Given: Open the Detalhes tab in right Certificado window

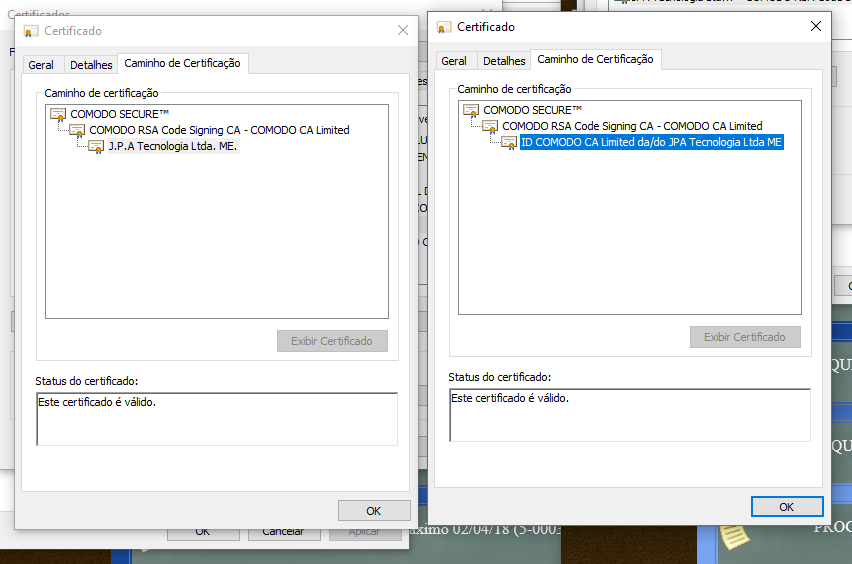Looking at the screenshot, I should coord(504,61).
